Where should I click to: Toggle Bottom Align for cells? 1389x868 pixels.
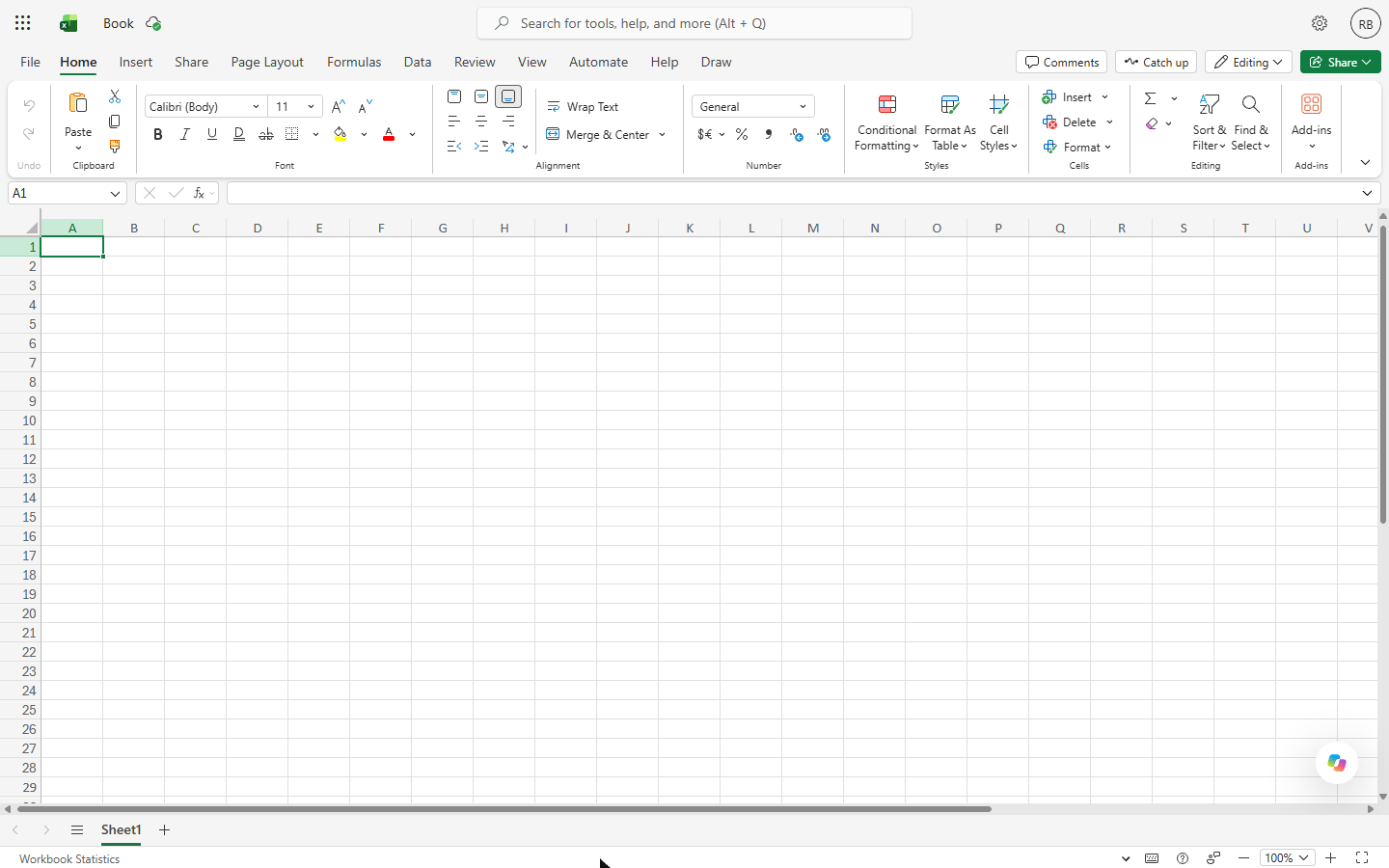[508, 97]
